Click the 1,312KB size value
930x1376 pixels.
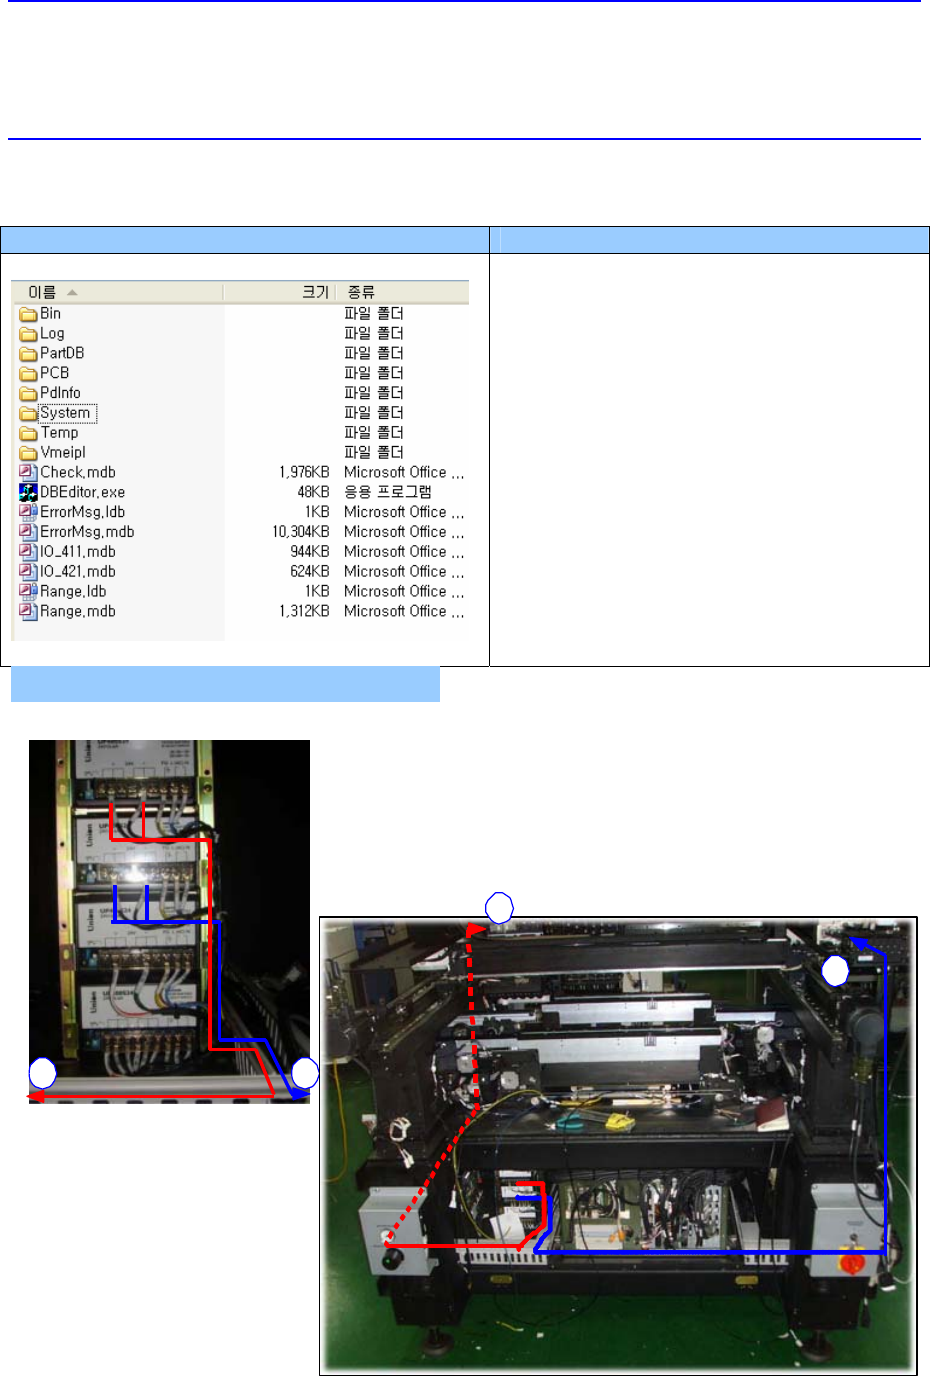[x=304, y=611]
